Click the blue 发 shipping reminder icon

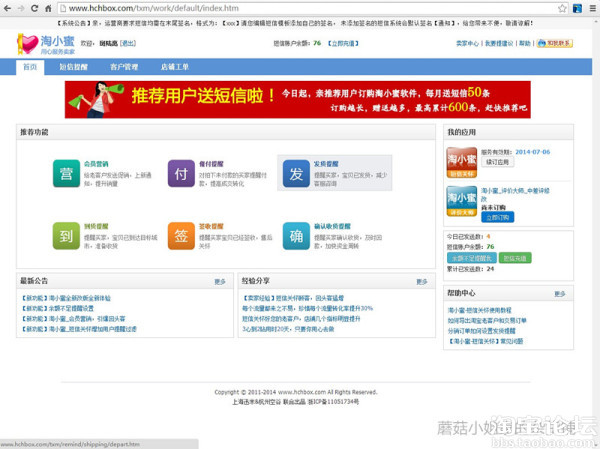click(x=296, y=173)
